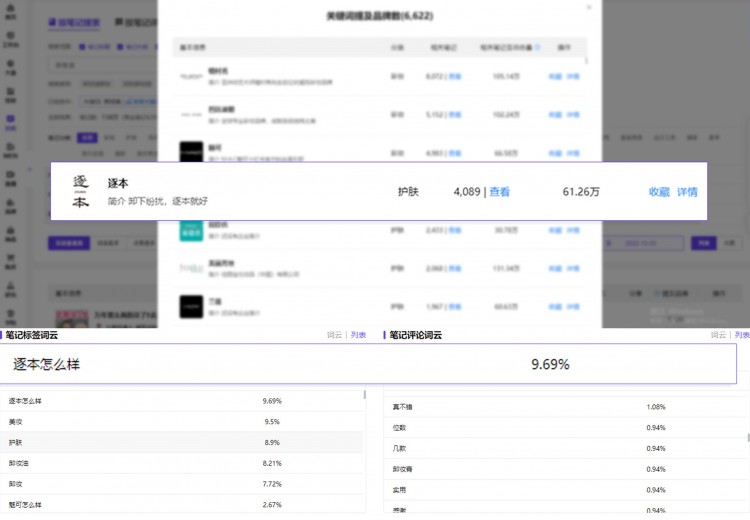Close the brand list dialog

point(588,7)
